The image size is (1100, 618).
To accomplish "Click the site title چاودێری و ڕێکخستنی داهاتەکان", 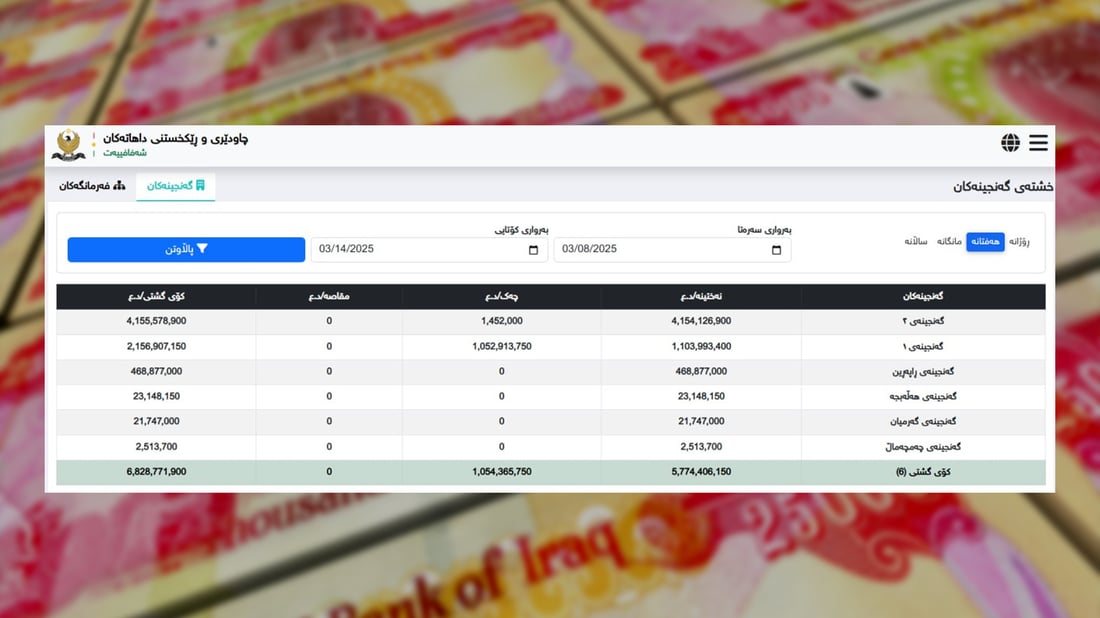I will (175, 139).
